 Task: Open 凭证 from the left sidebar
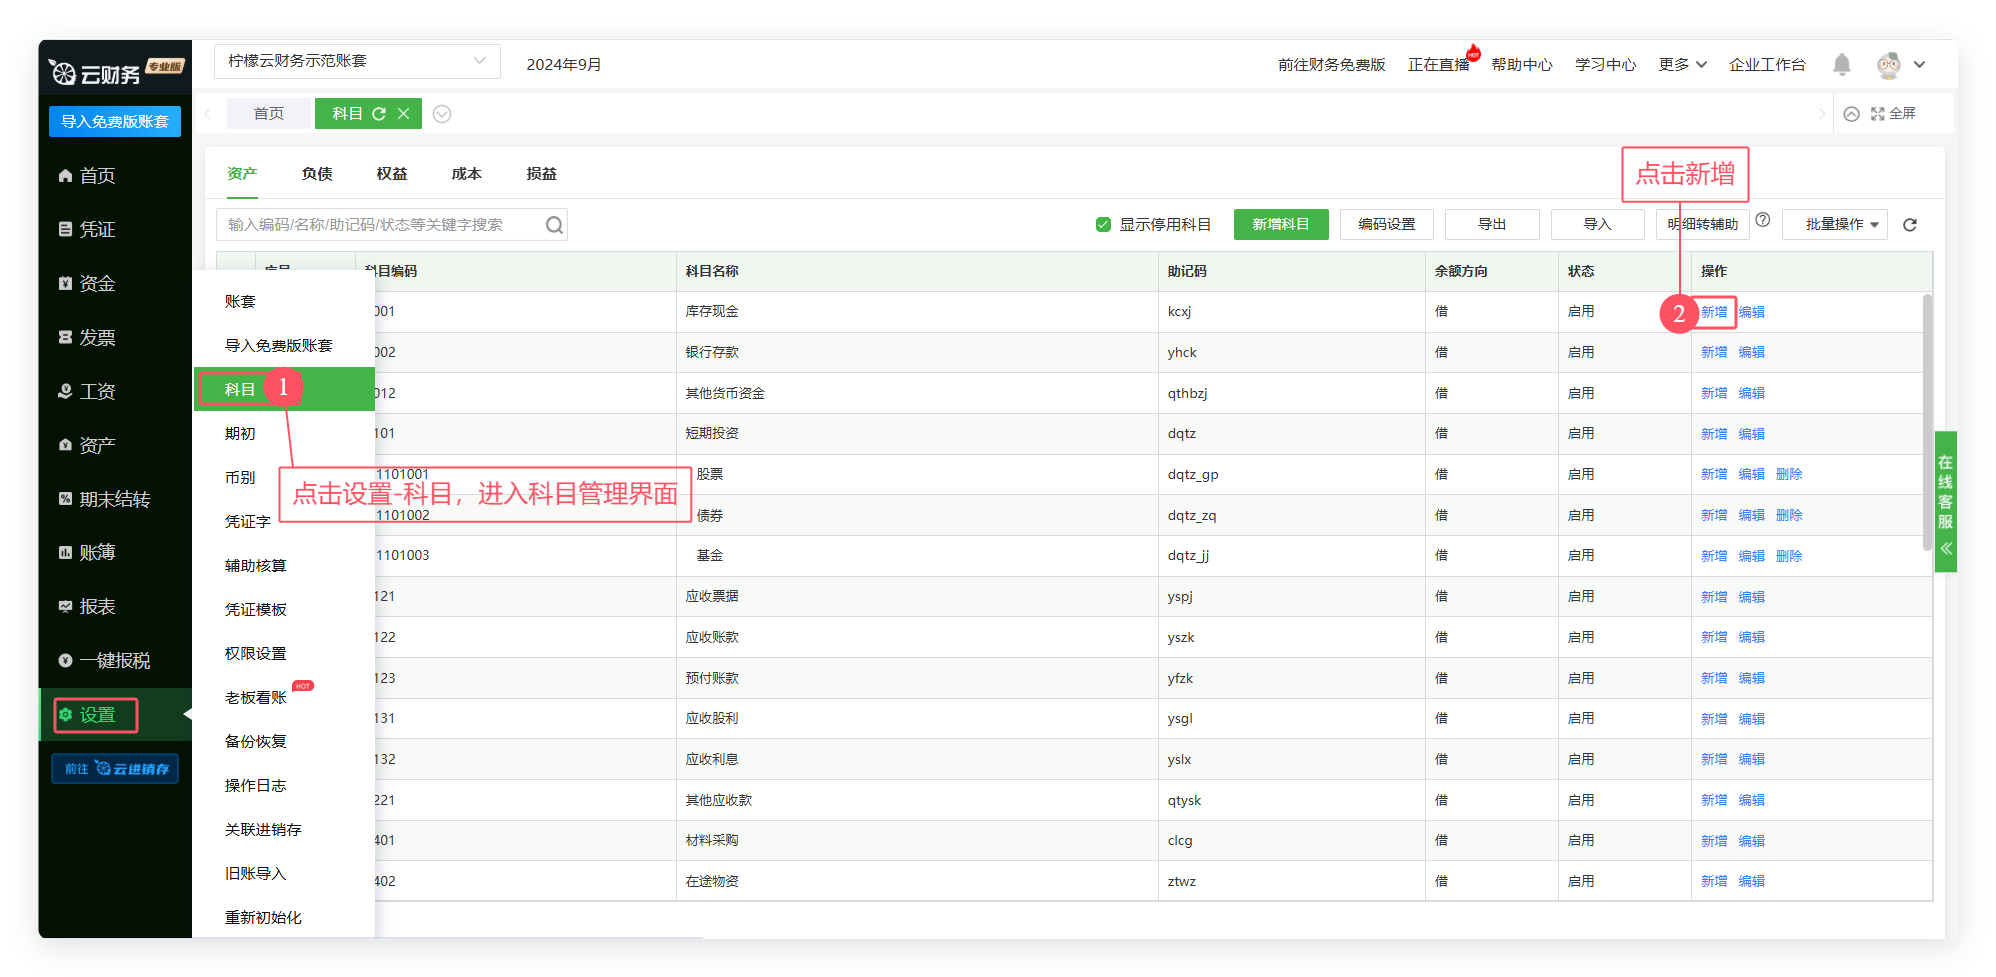(x=97, y=229)
